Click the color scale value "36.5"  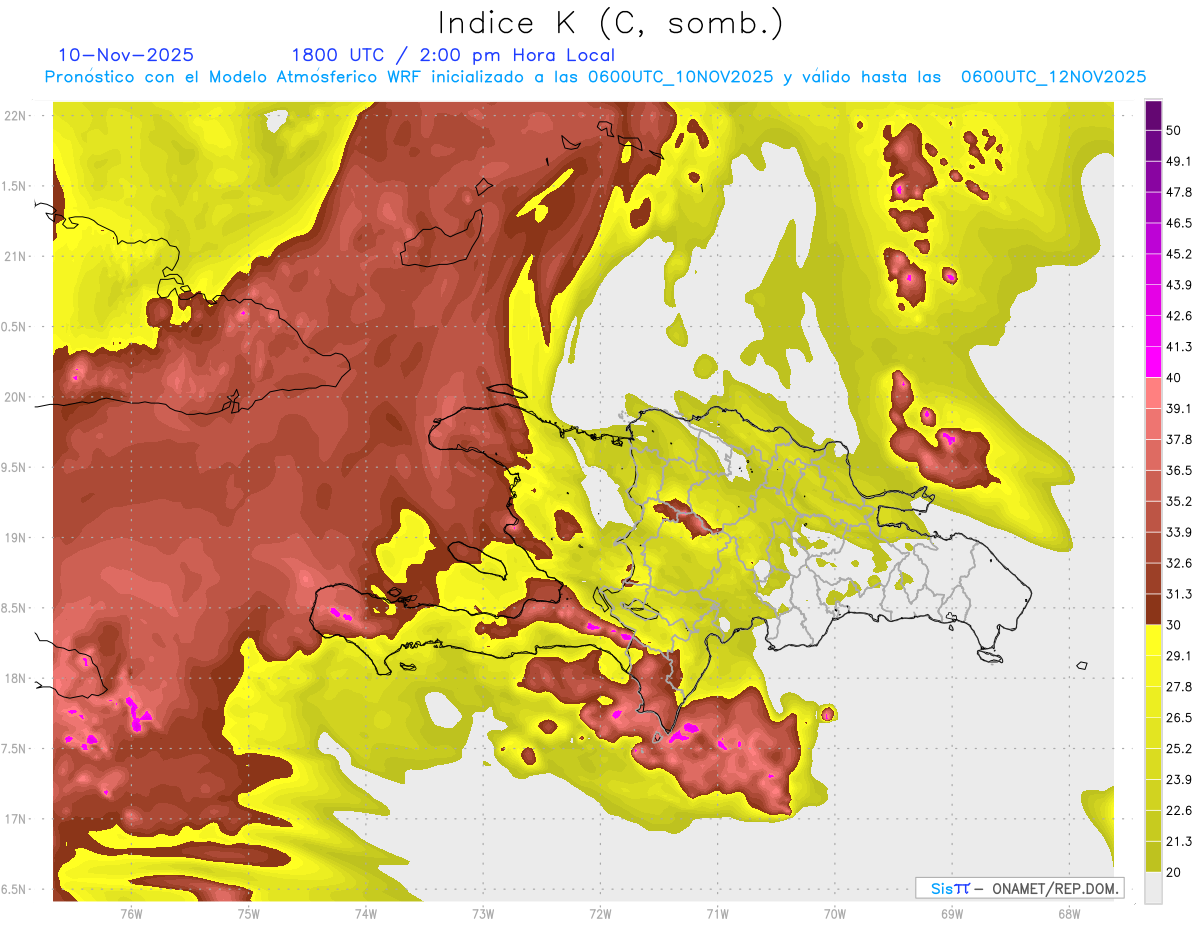1178,470
